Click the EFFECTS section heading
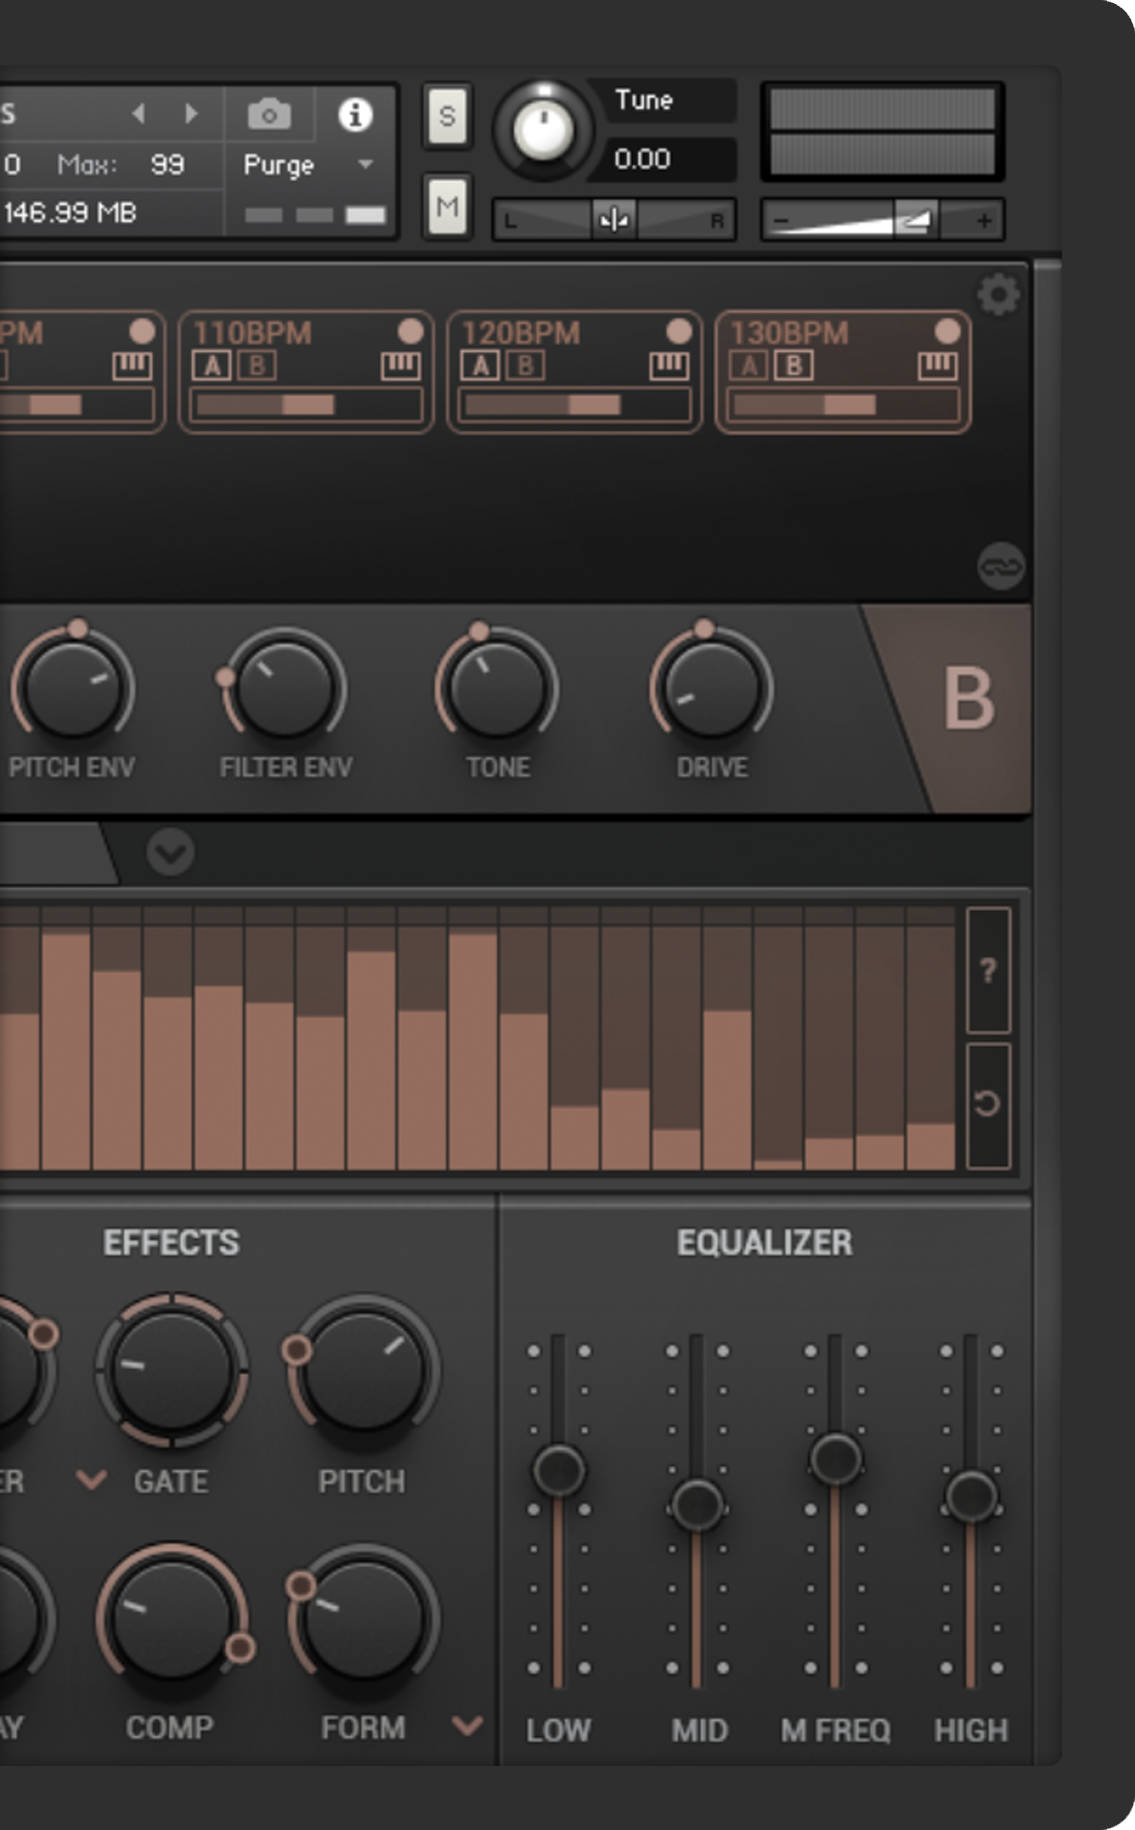The height and width of the screenshot is (1830, 1135). [171, 1243]
